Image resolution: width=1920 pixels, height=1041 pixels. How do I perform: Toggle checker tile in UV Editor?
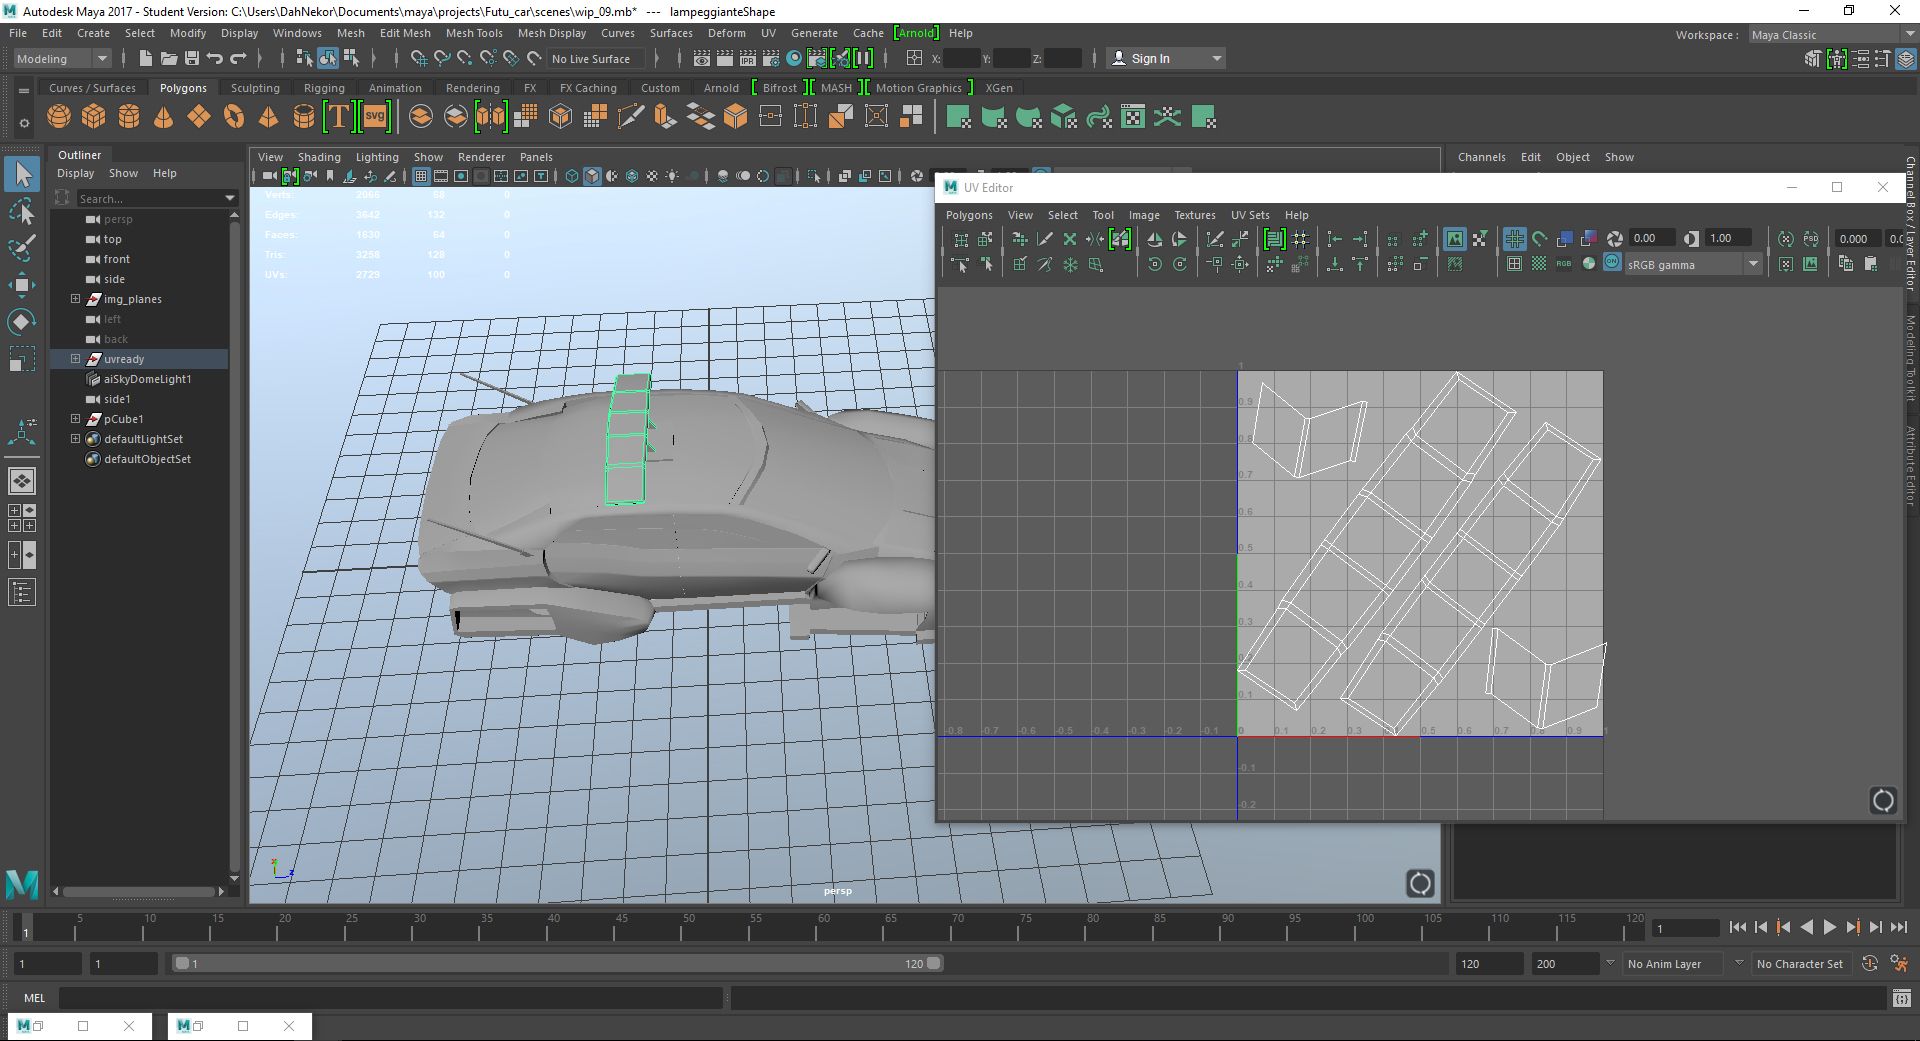[x=1539, y=264]
